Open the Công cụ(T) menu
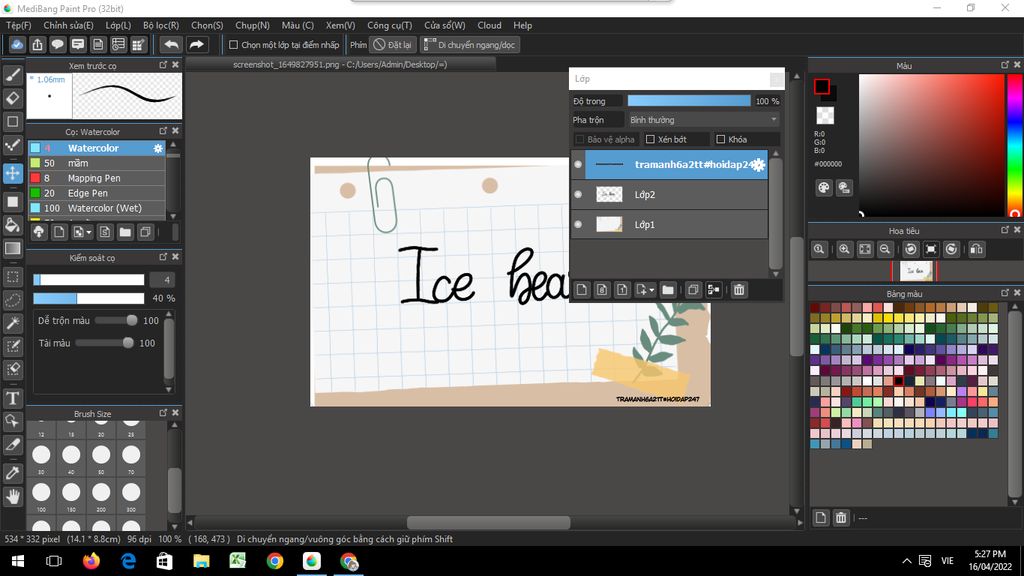 point(389,25)
